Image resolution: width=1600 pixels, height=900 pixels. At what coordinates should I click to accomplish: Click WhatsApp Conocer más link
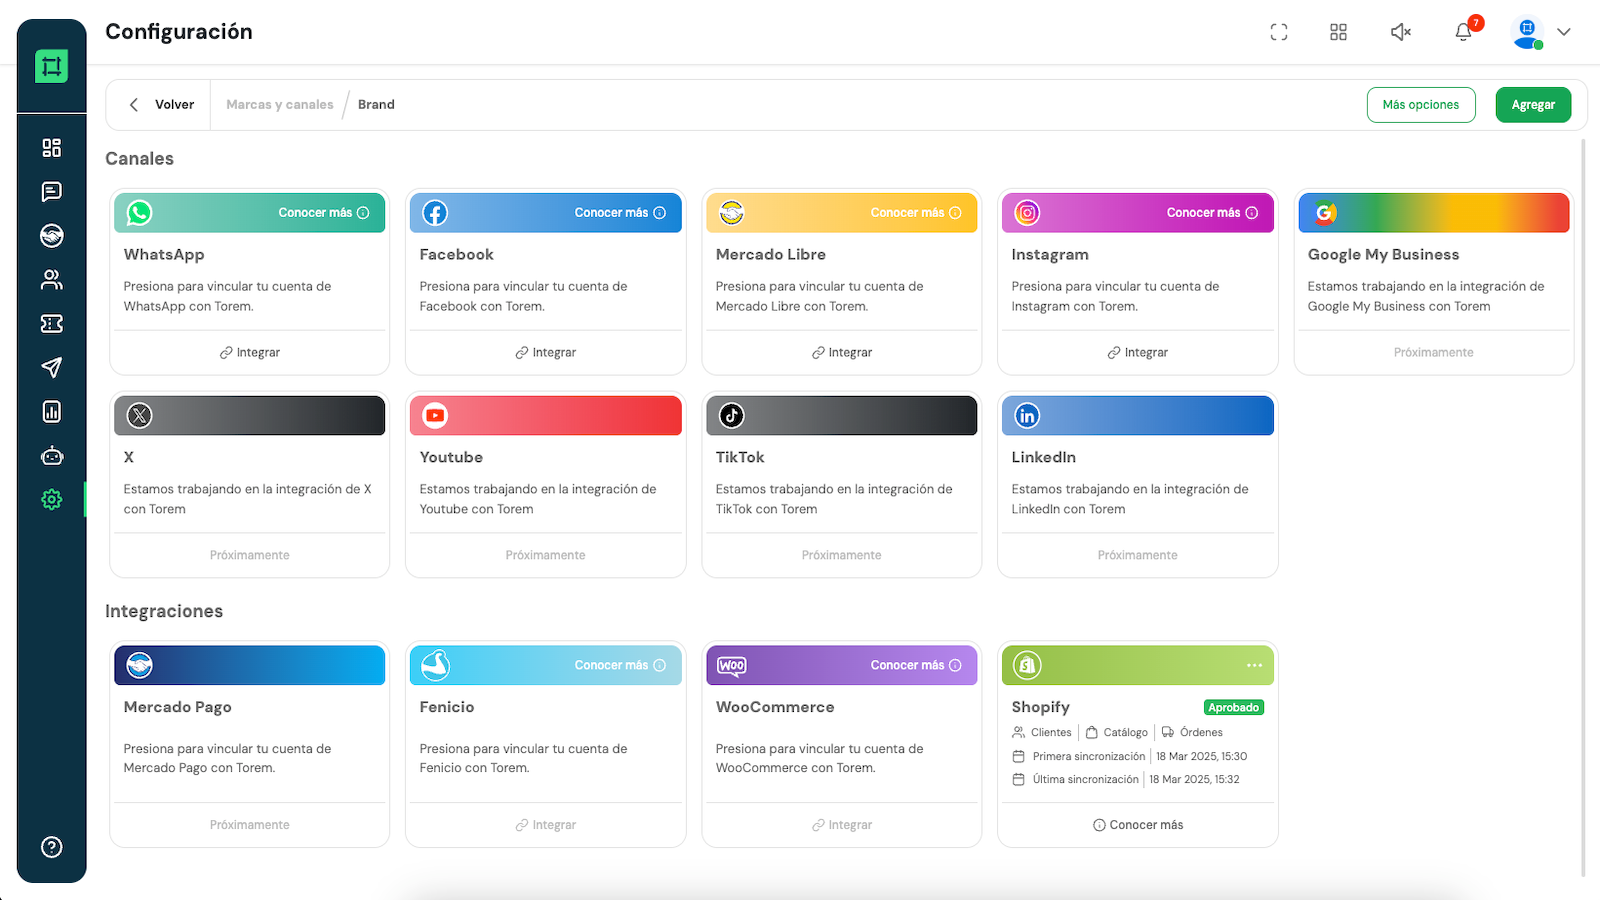pyautogui.click(x=324, y=213)
